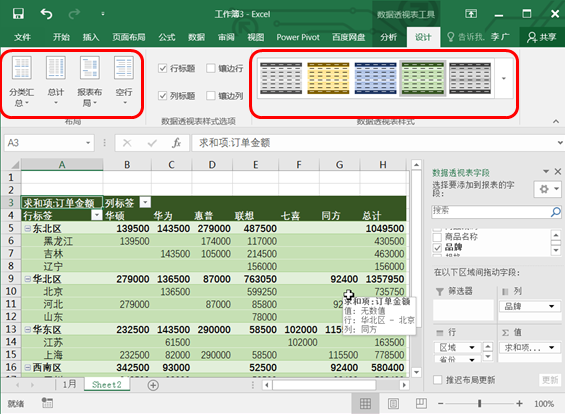The width and height of the screenshot is (565, 414).
Task: Expand the PivotTable styles gallery
Action: click(504, 78)
